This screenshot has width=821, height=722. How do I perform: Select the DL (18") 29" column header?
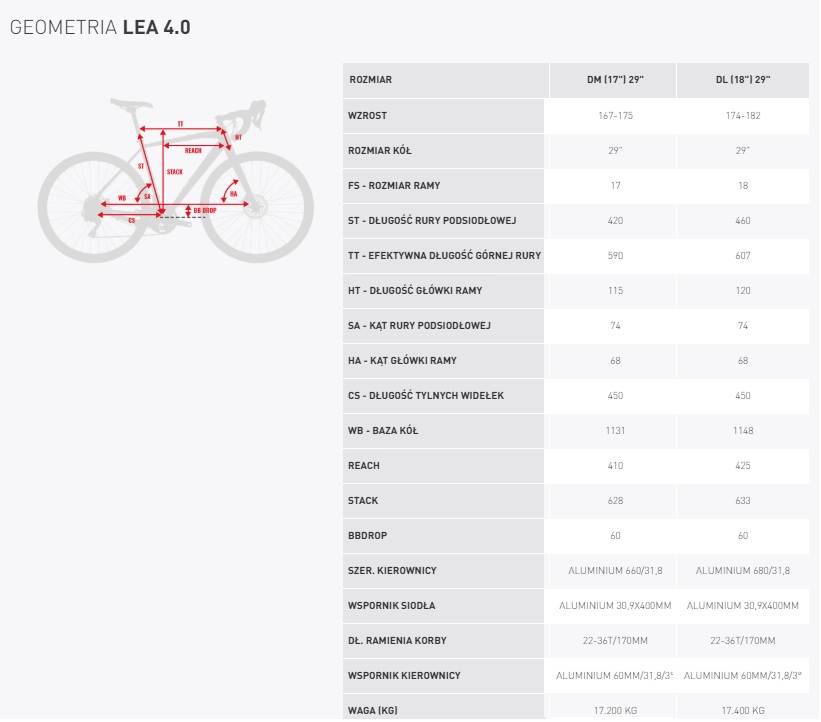(743, 80)
